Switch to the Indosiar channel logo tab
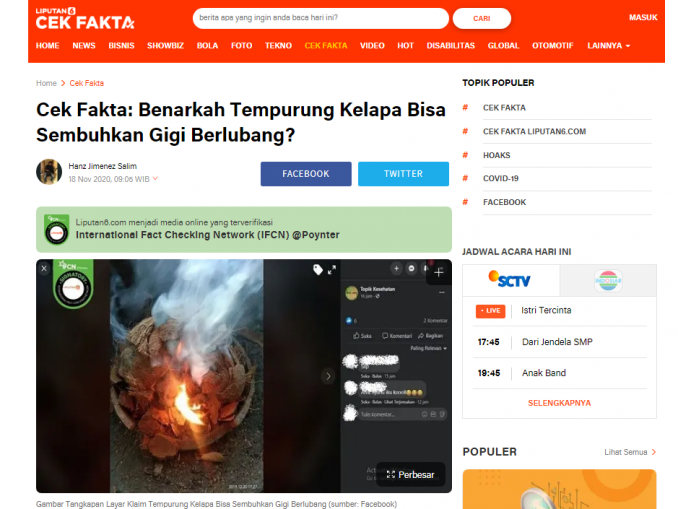Screen dimensions: 678x509 (x=608, y=281)
